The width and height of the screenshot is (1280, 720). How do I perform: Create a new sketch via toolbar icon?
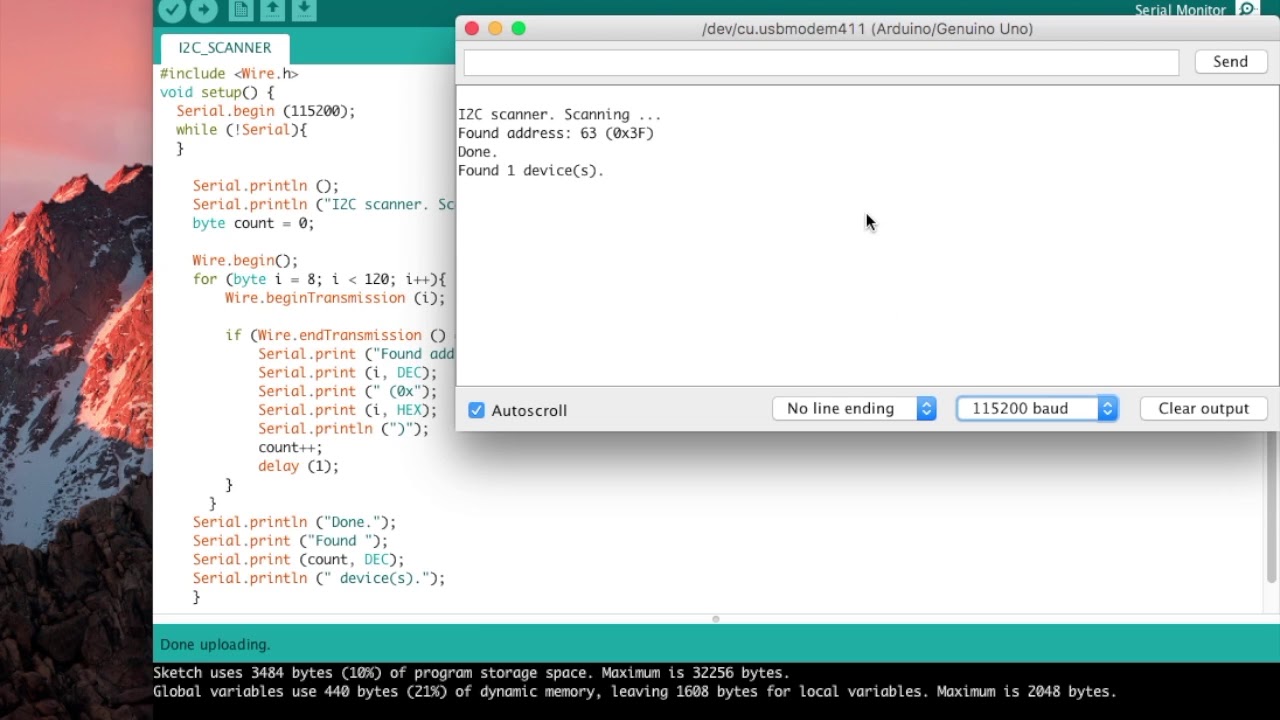[x=240, y=10]
